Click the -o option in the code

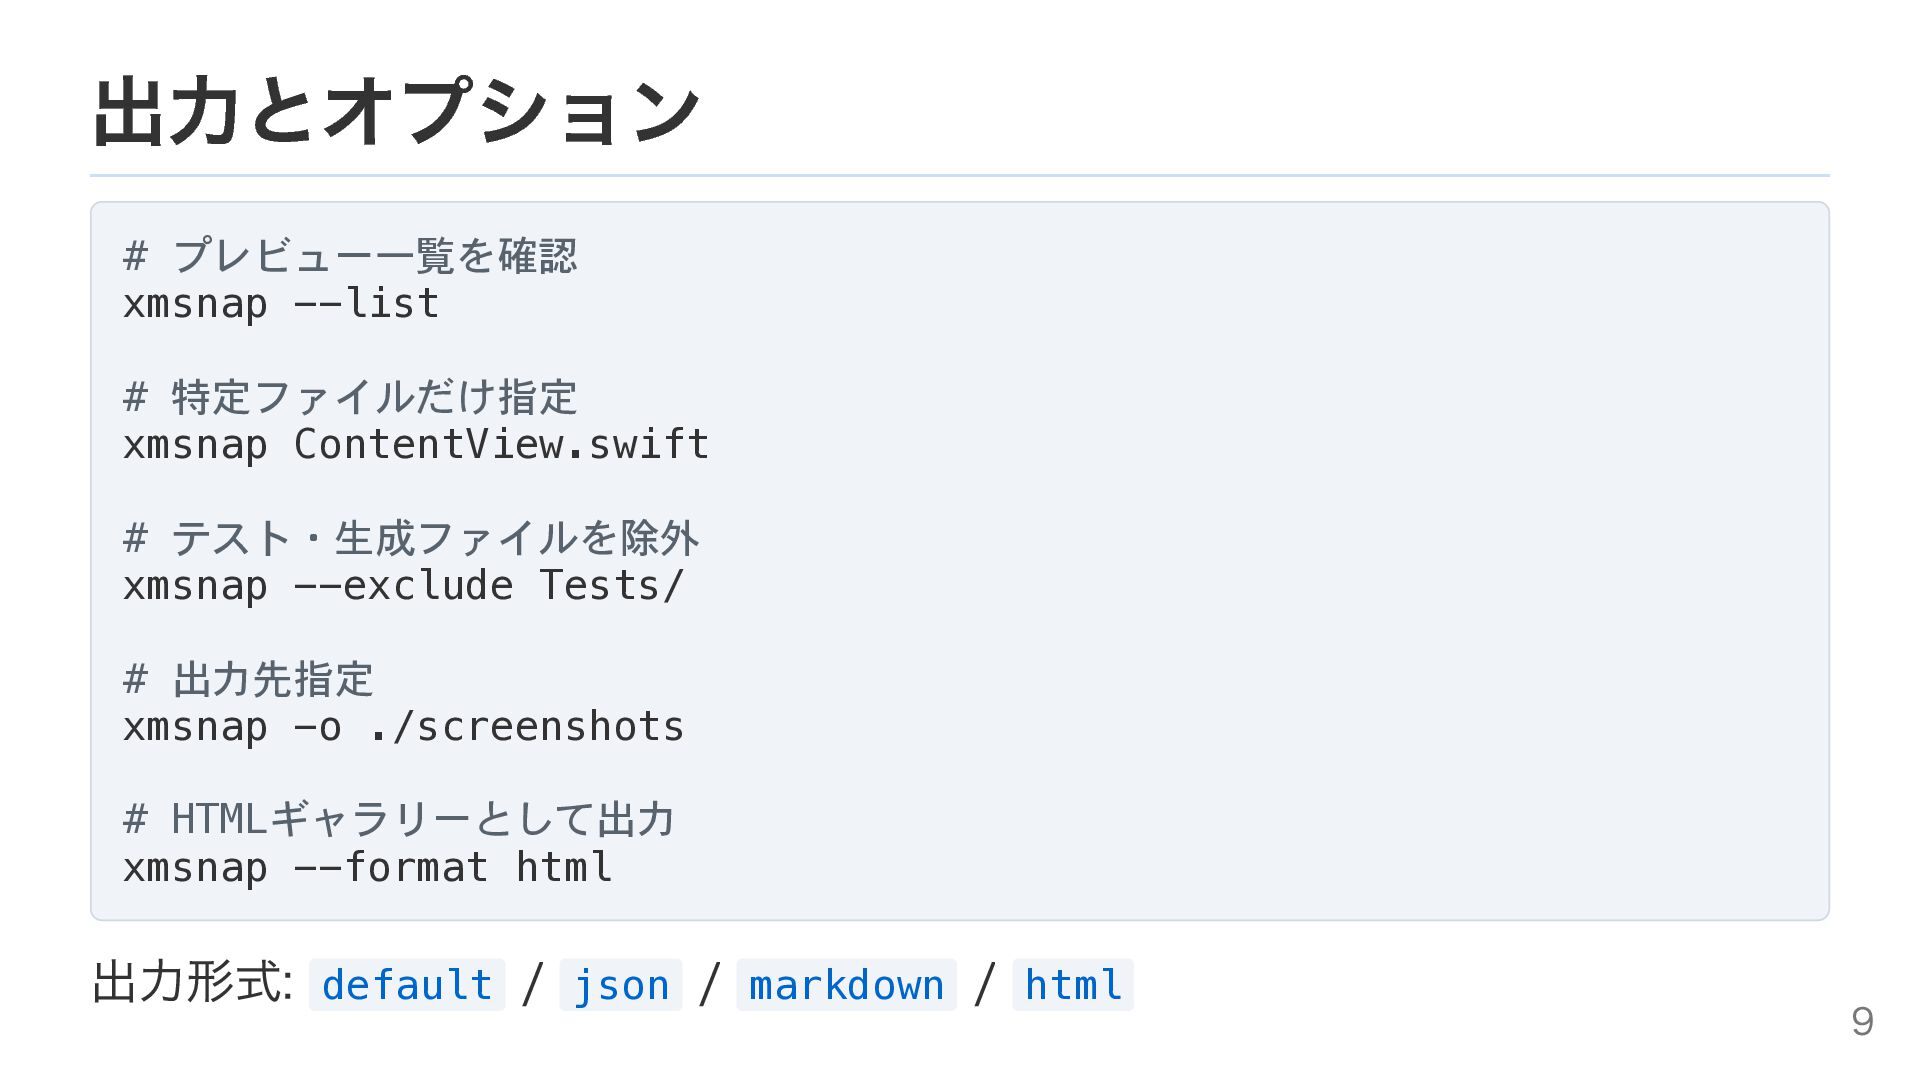tap(318, 727)
